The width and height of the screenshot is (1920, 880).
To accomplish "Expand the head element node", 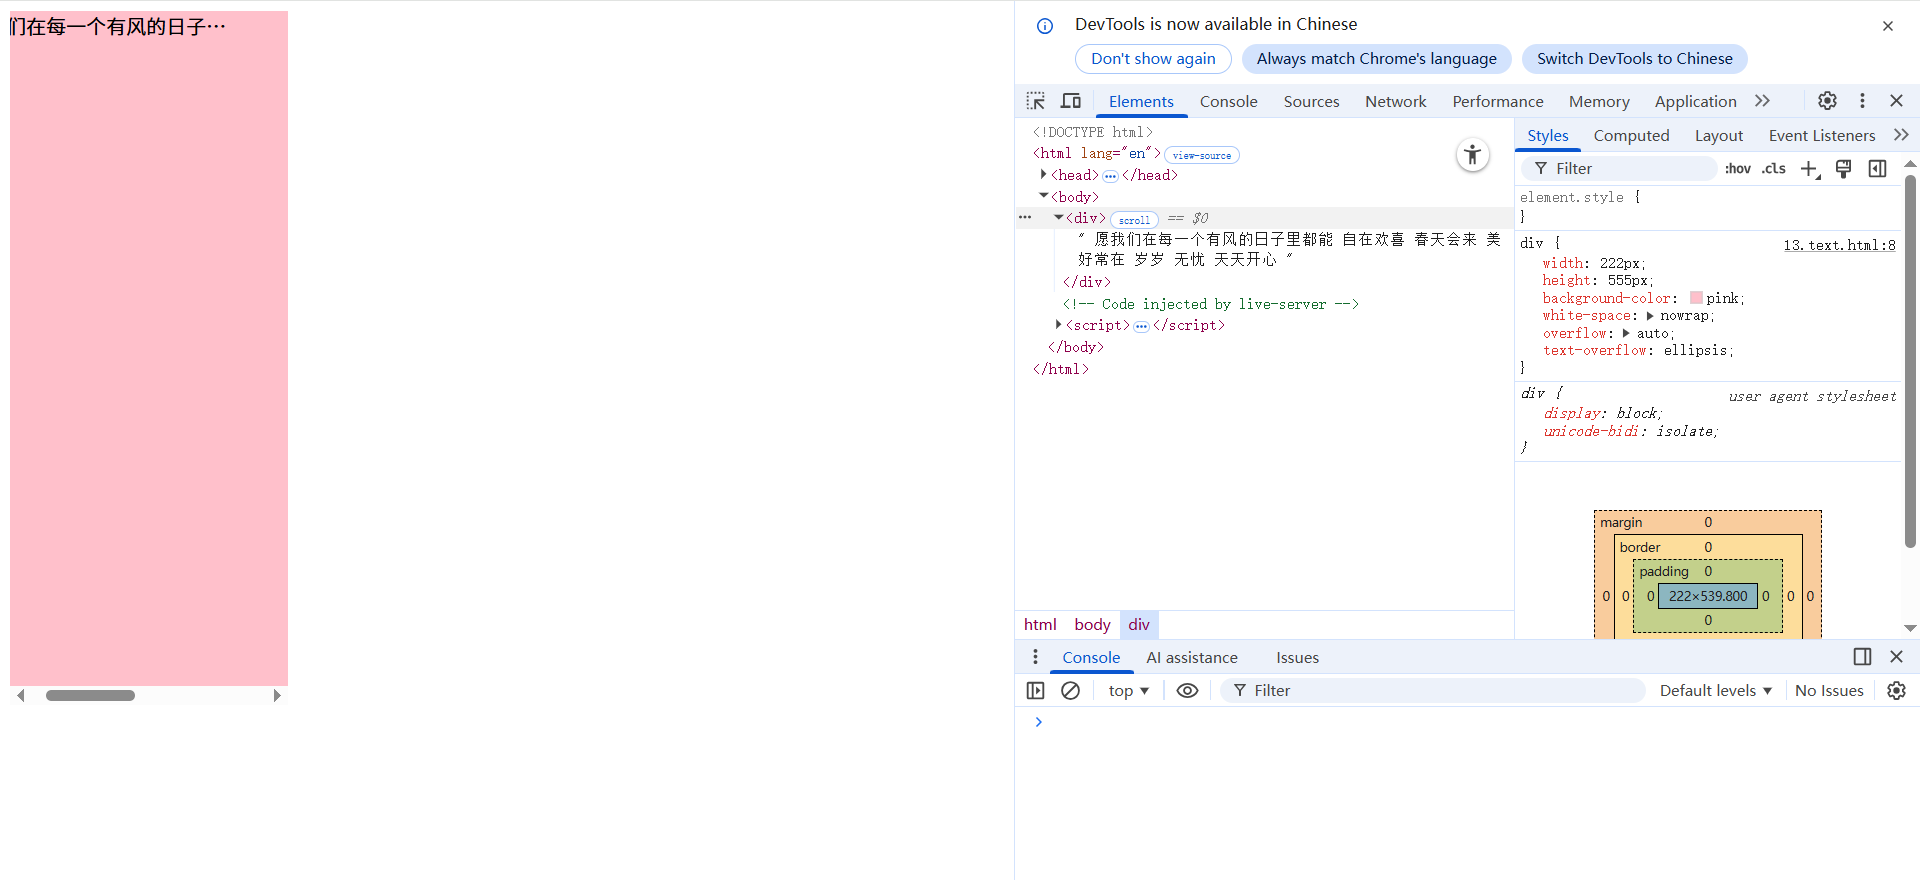I will pos(1043,175).
